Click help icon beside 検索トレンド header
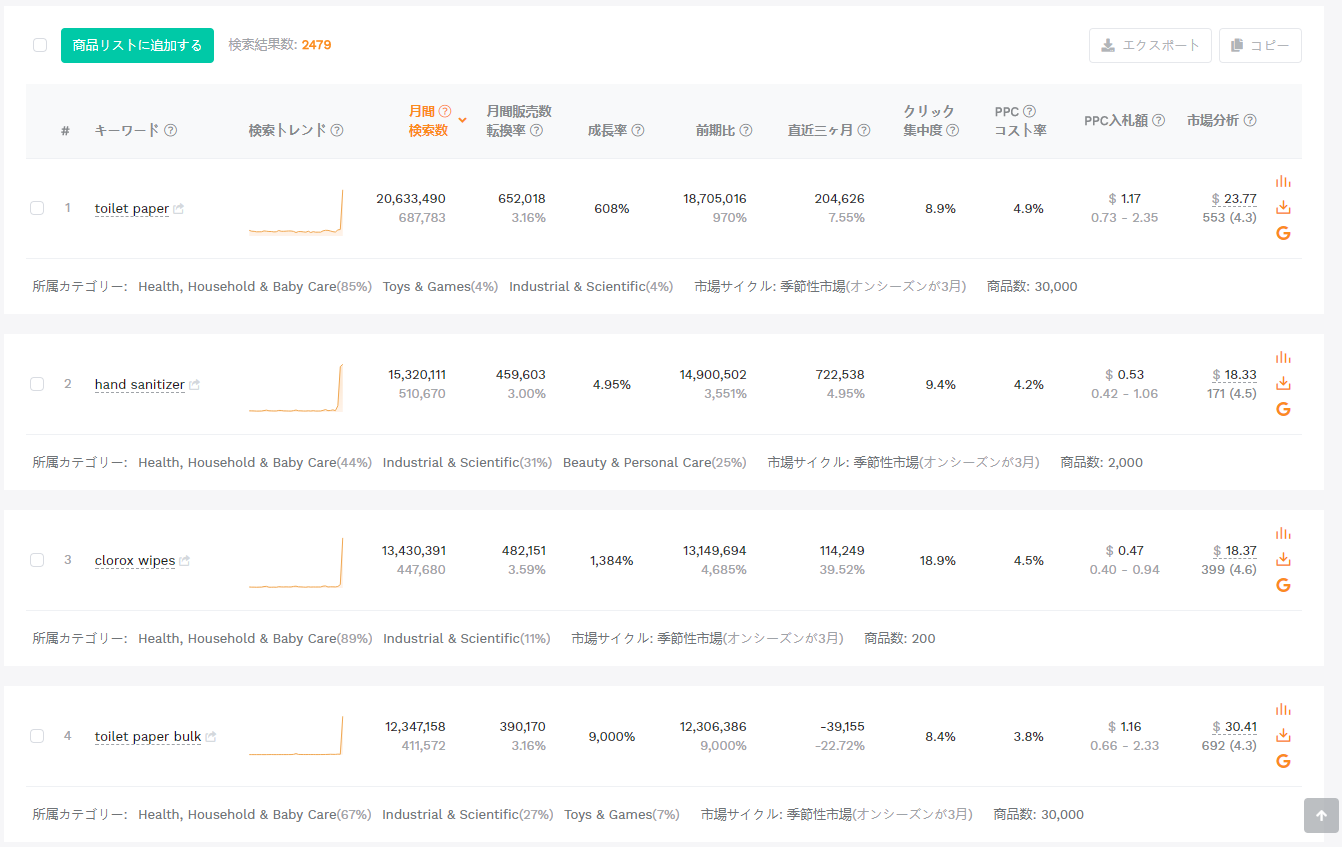The image size is (1342, 847). click(337, 130)
